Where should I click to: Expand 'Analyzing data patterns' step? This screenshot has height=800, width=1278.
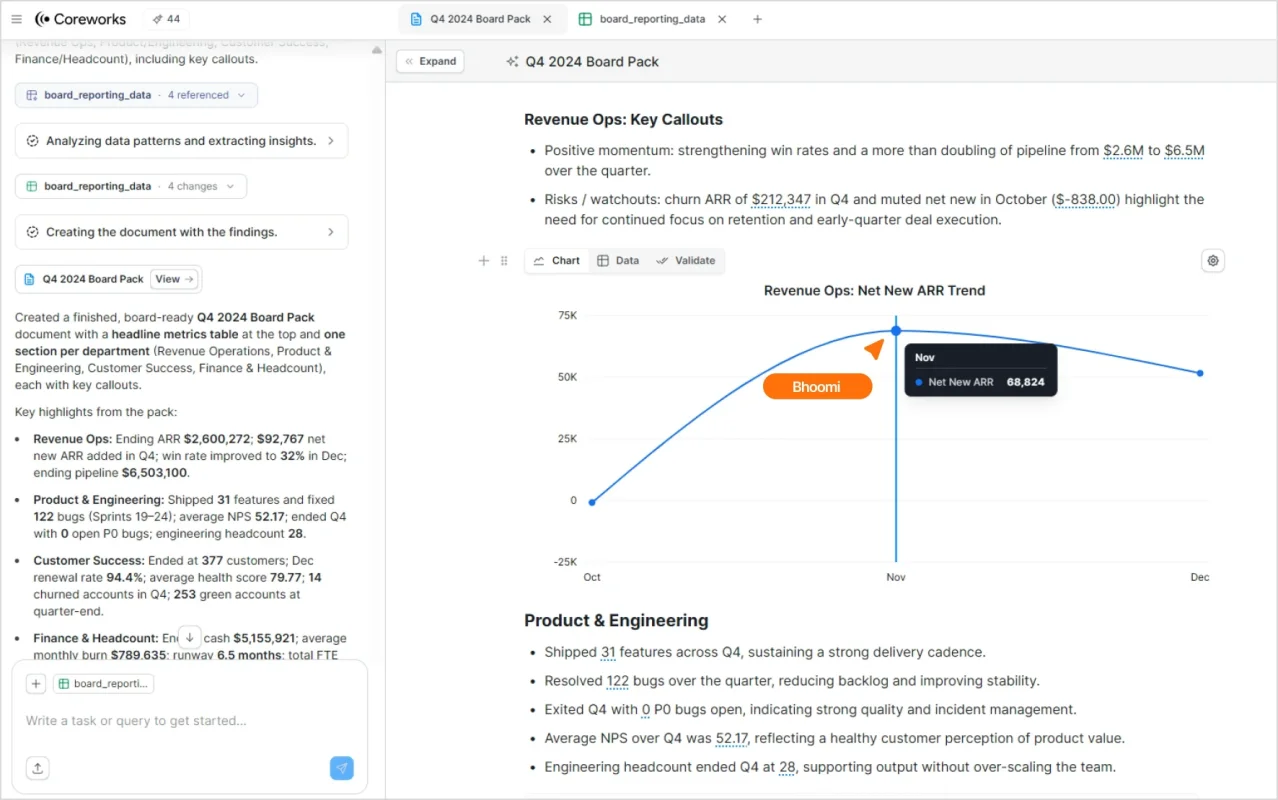(x=182, y=141)
